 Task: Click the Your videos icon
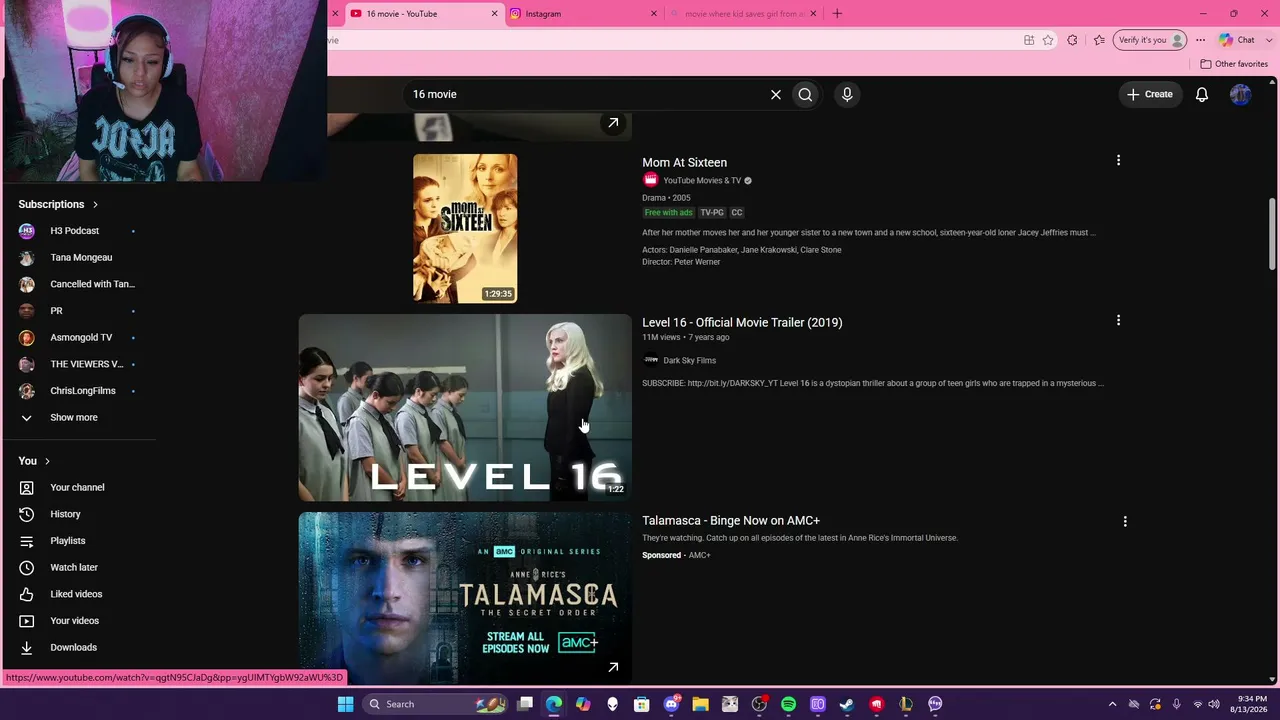27,621
